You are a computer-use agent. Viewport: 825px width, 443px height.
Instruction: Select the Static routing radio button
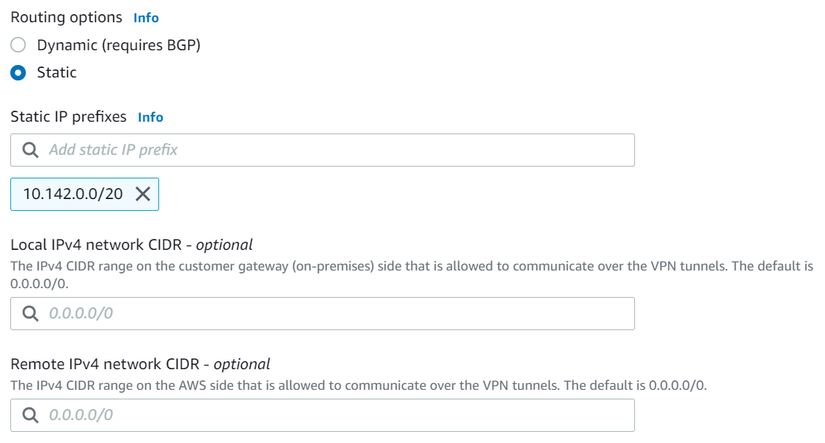point(18,73)
